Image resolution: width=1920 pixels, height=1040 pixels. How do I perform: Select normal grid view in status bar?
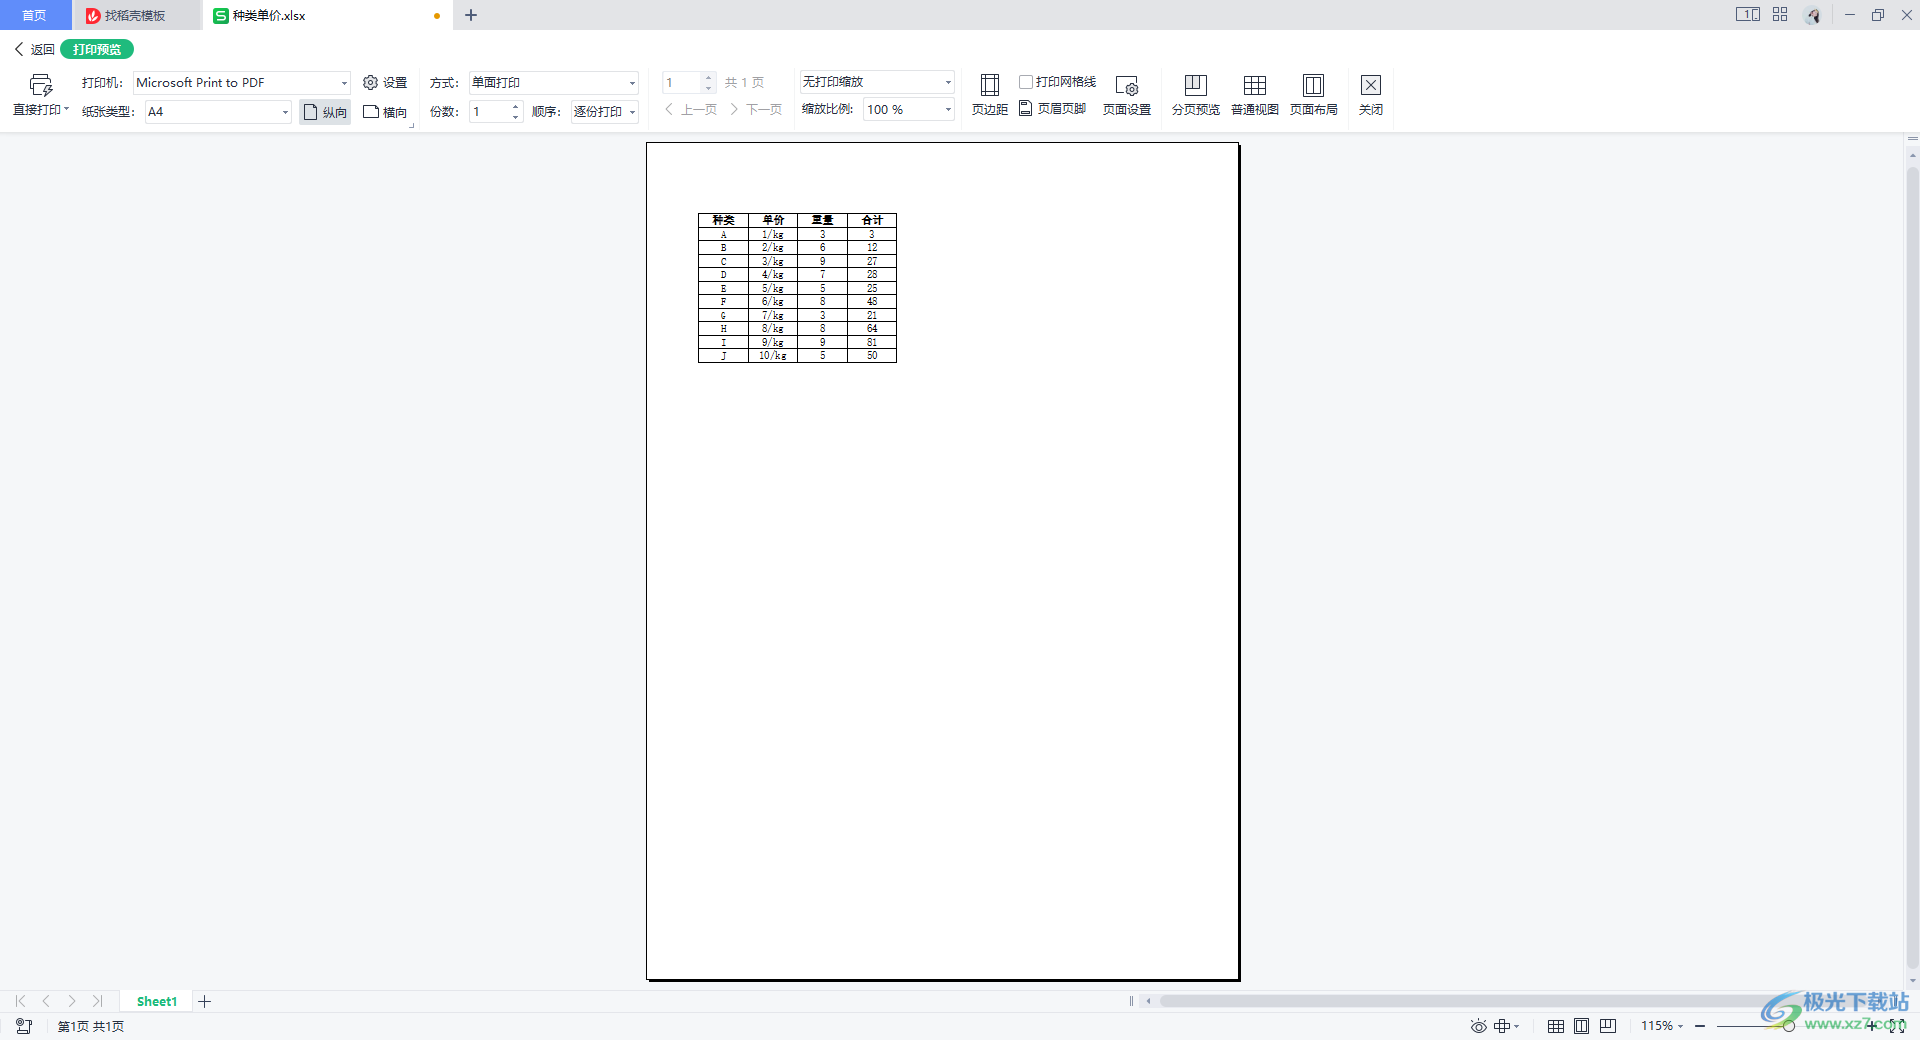pyautogui.click(x=1556, y=1026)
